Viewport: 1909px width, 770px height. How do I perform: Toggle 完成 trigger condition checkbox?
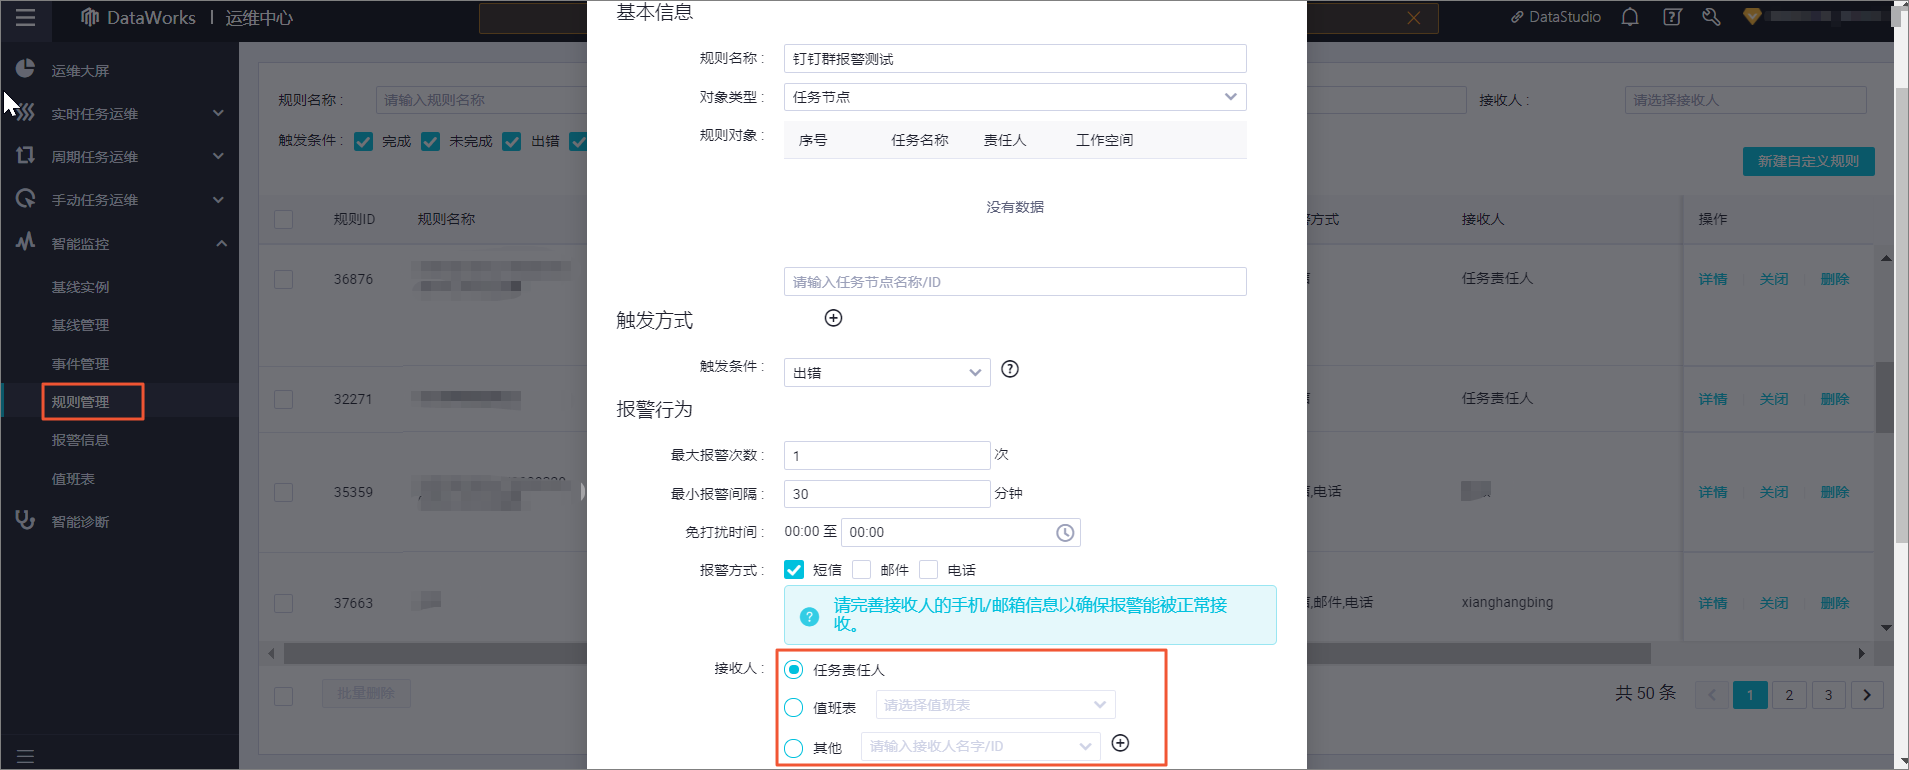pyautogui.click(x=363, y=141)
